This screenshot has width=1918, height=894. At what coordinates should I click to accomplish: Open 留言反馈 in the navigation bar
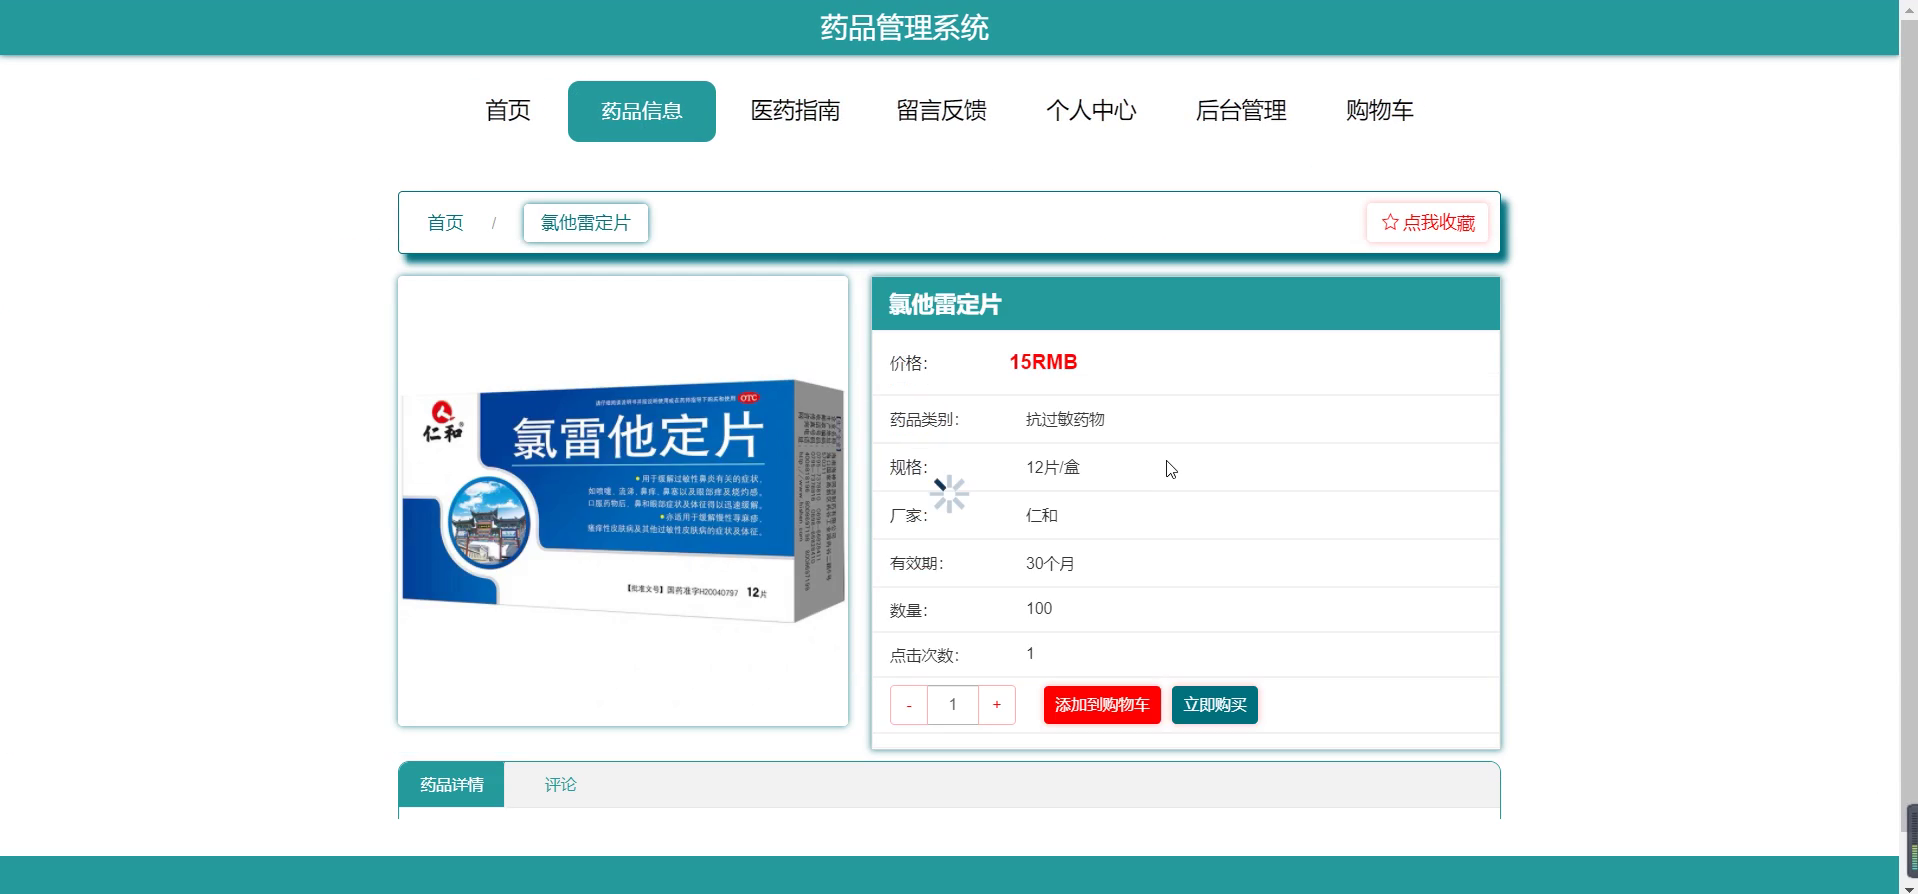tap(941, 111)
